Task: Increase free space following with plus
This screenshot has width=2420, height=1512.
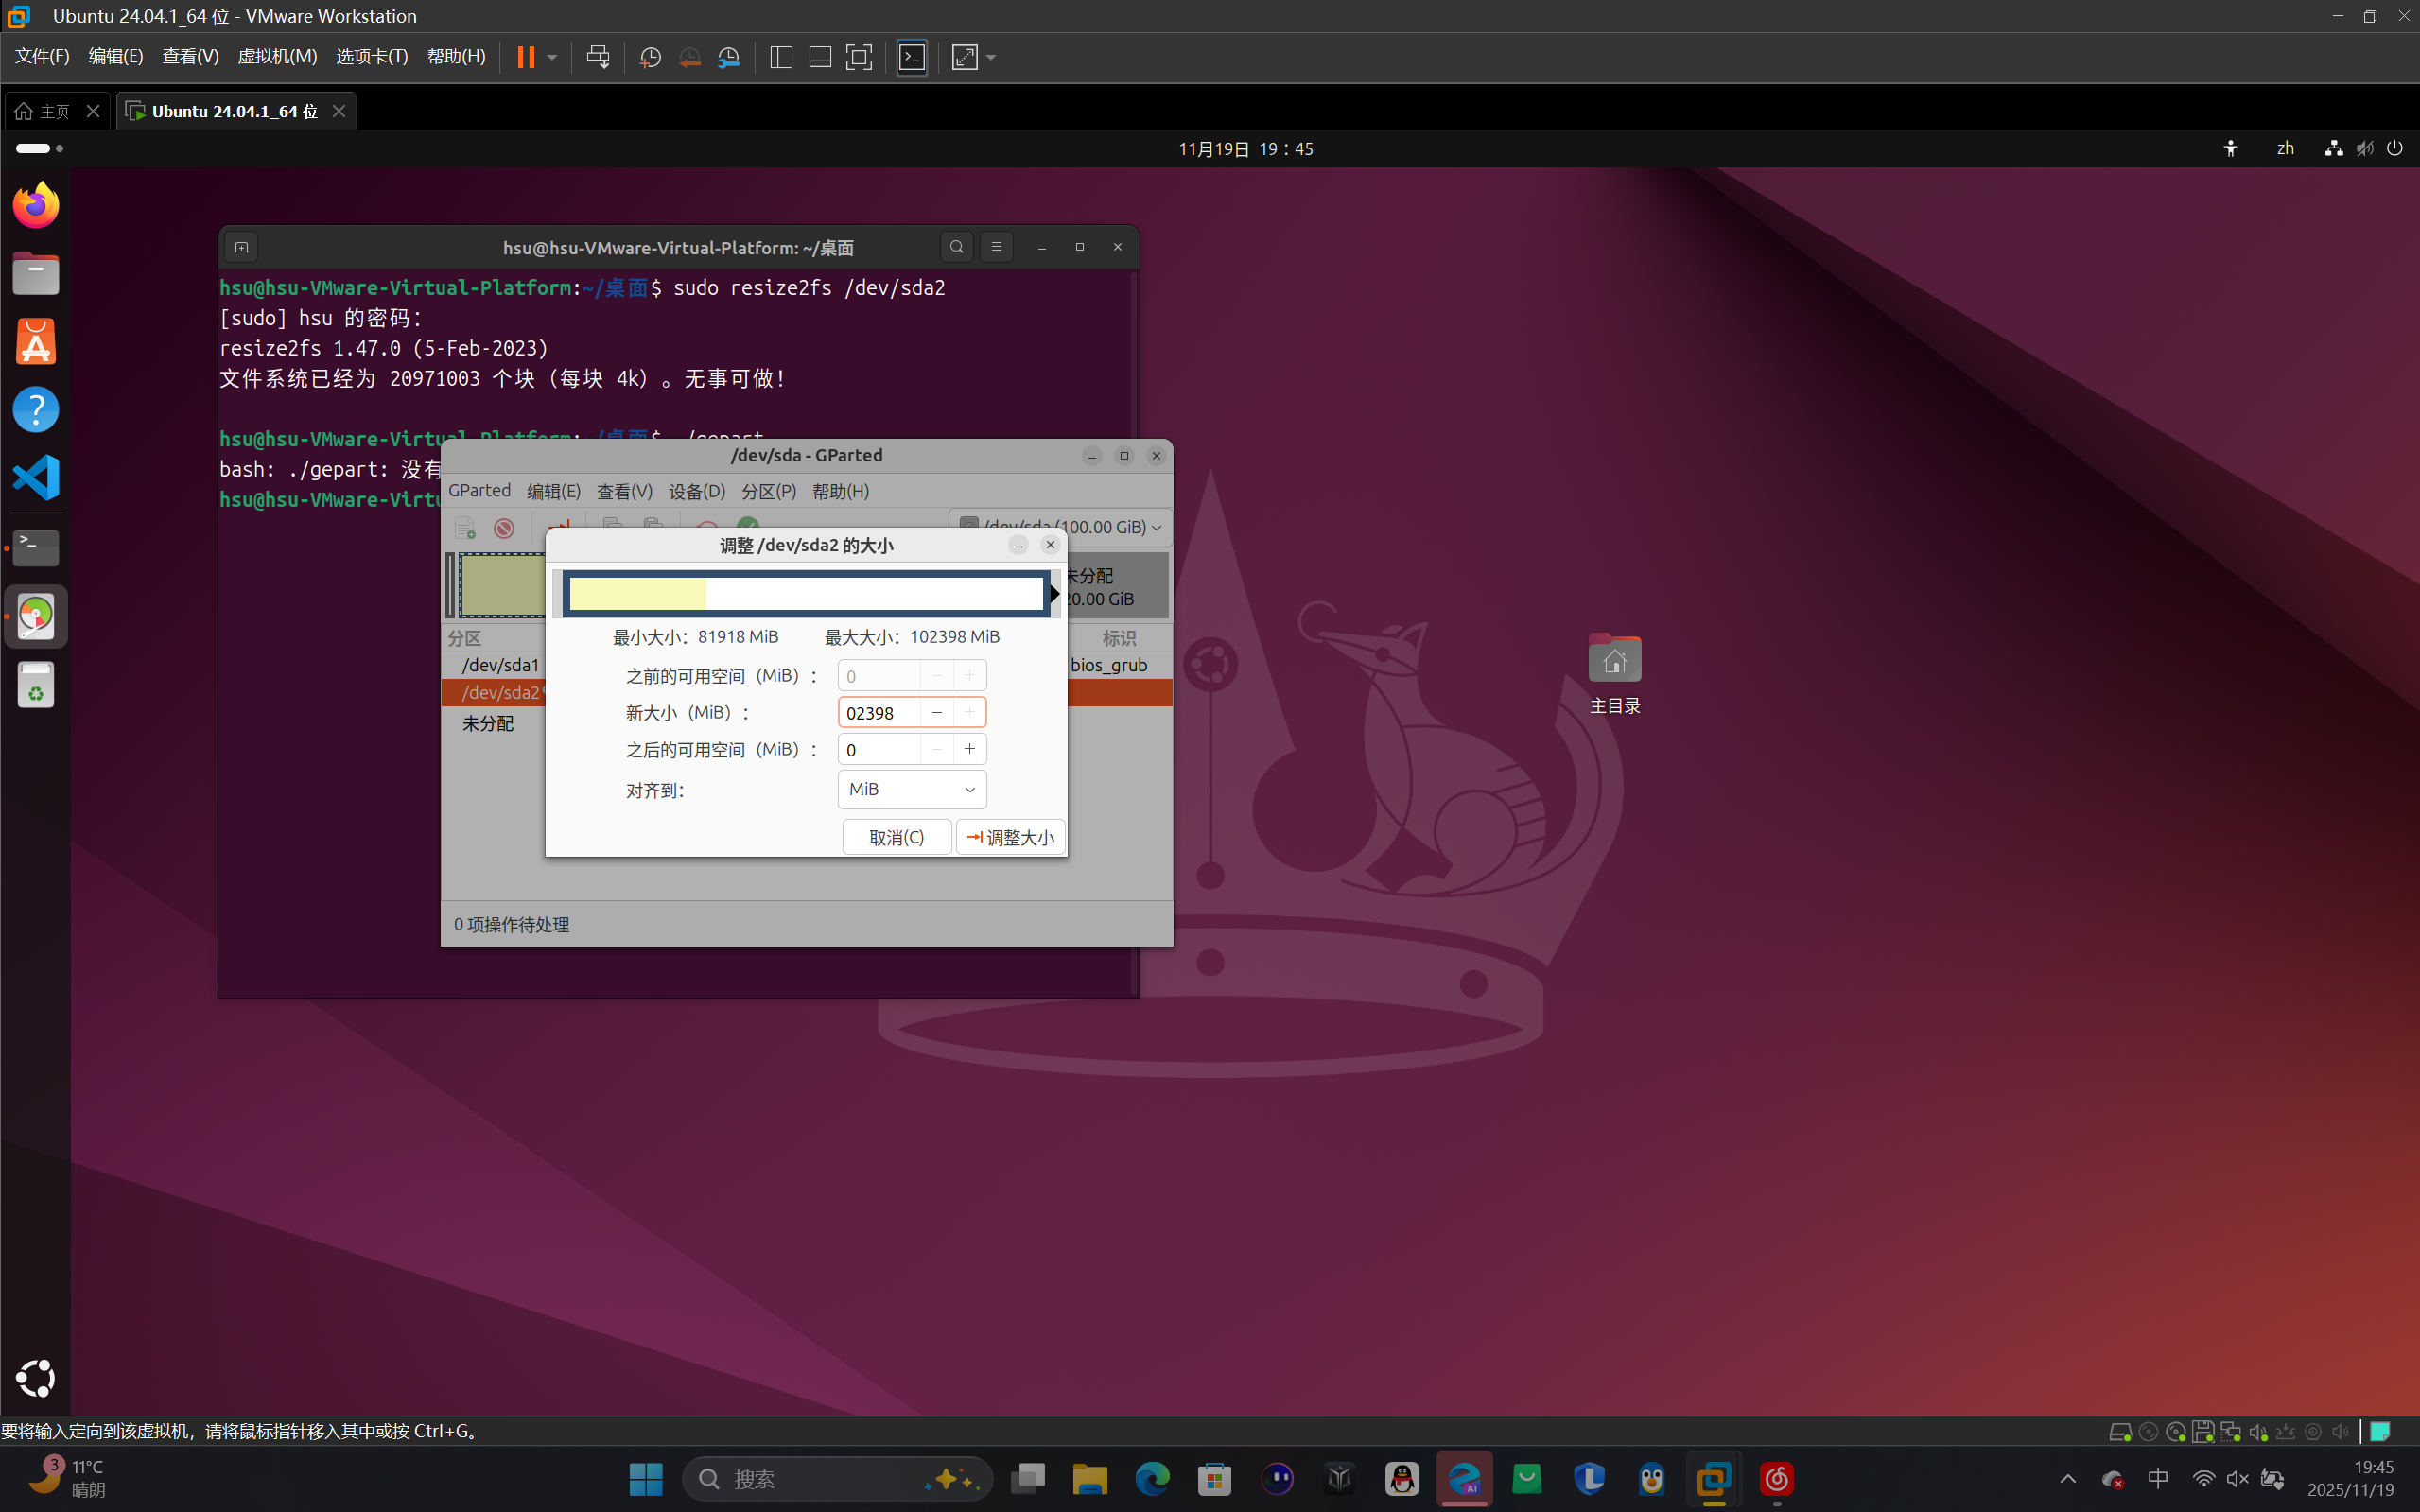Action: [969, 749]
